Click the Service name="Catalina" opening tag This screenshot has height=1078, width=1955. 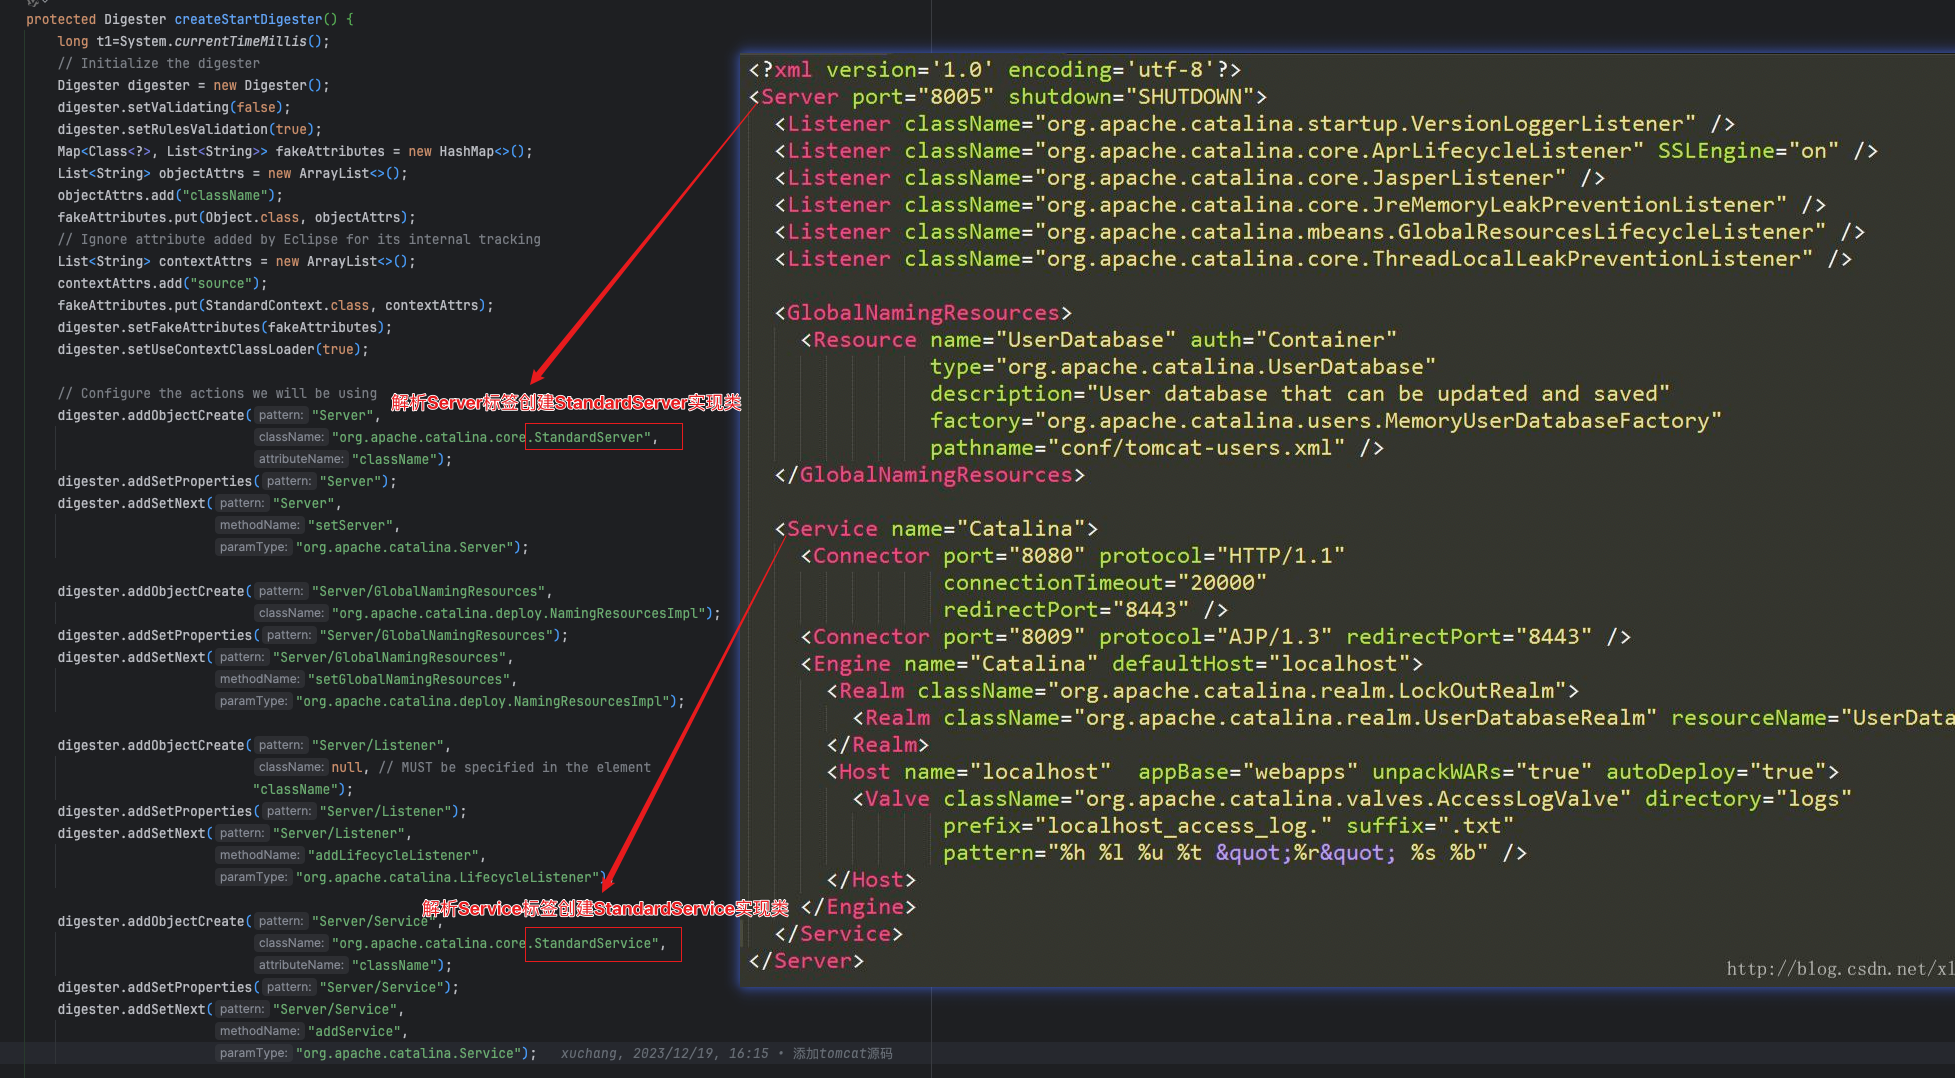(936, 528)
